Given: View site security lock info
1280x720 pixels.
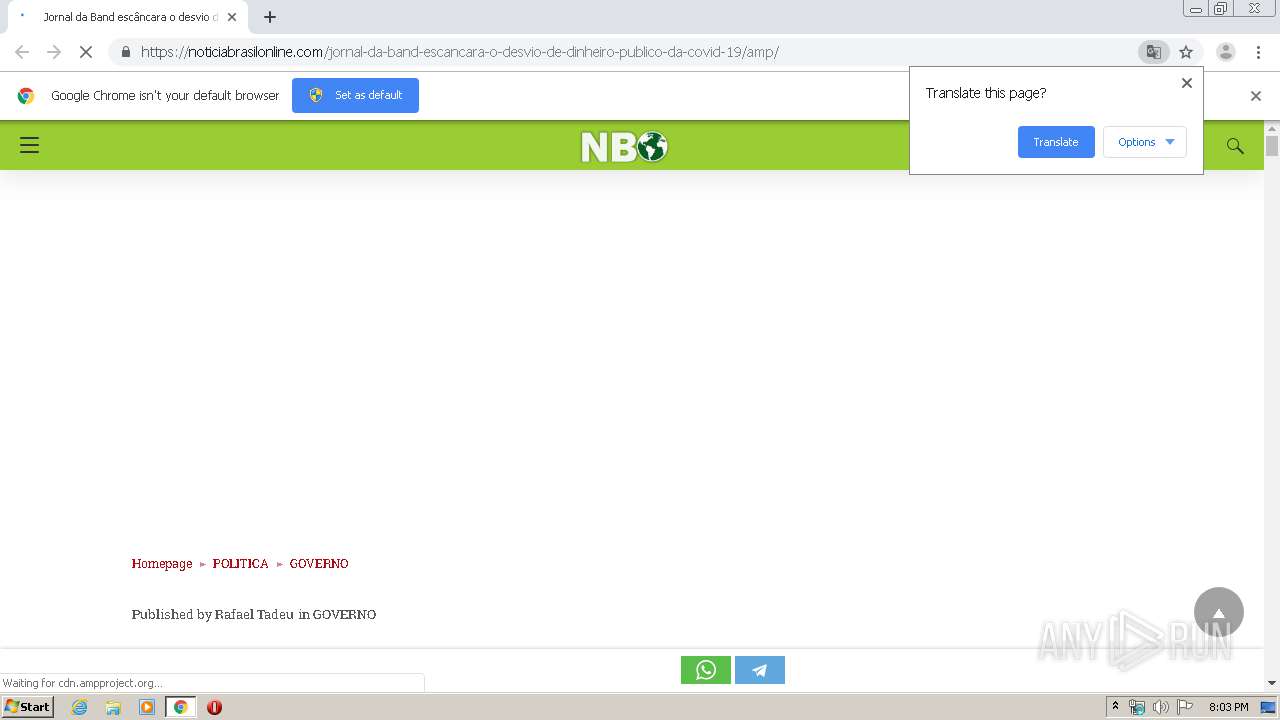Looking at the screenshot, I should (125, 52).
